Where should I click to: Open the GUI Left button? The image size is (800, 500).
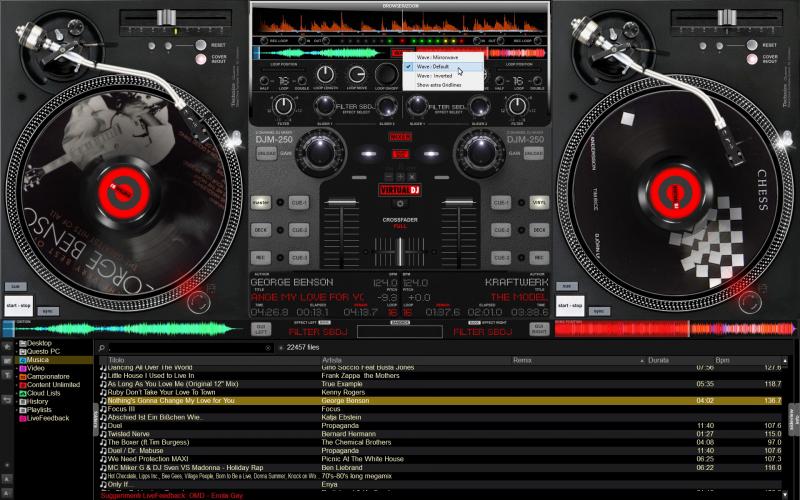pos(261,329)
